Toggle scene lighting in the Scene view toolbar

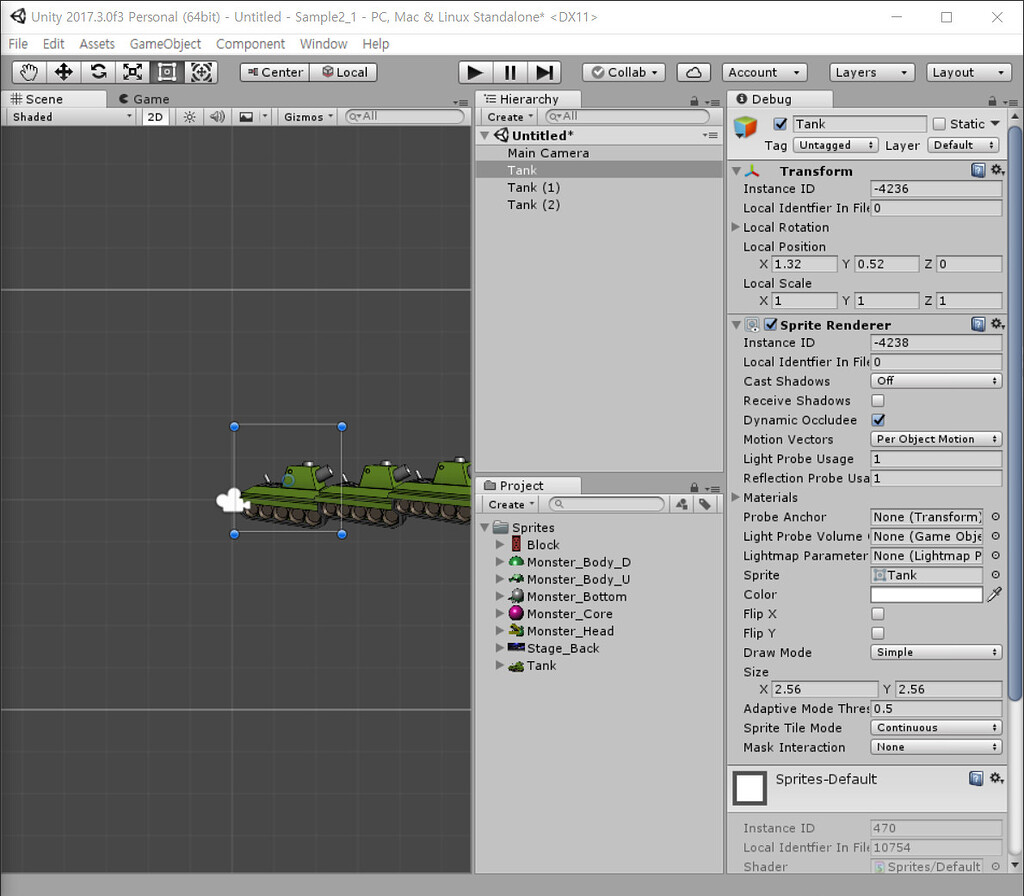click(188, 116)
